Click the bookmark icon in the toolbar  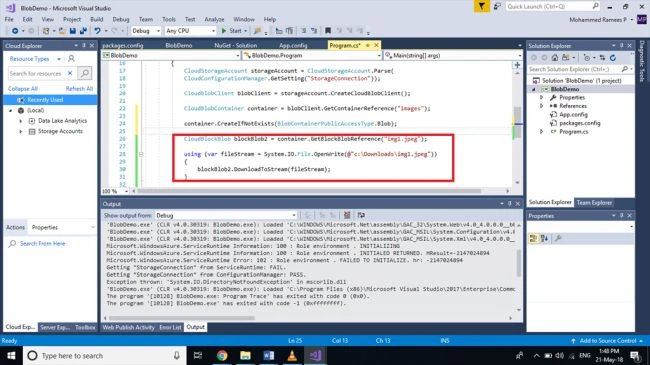[328, 31]
